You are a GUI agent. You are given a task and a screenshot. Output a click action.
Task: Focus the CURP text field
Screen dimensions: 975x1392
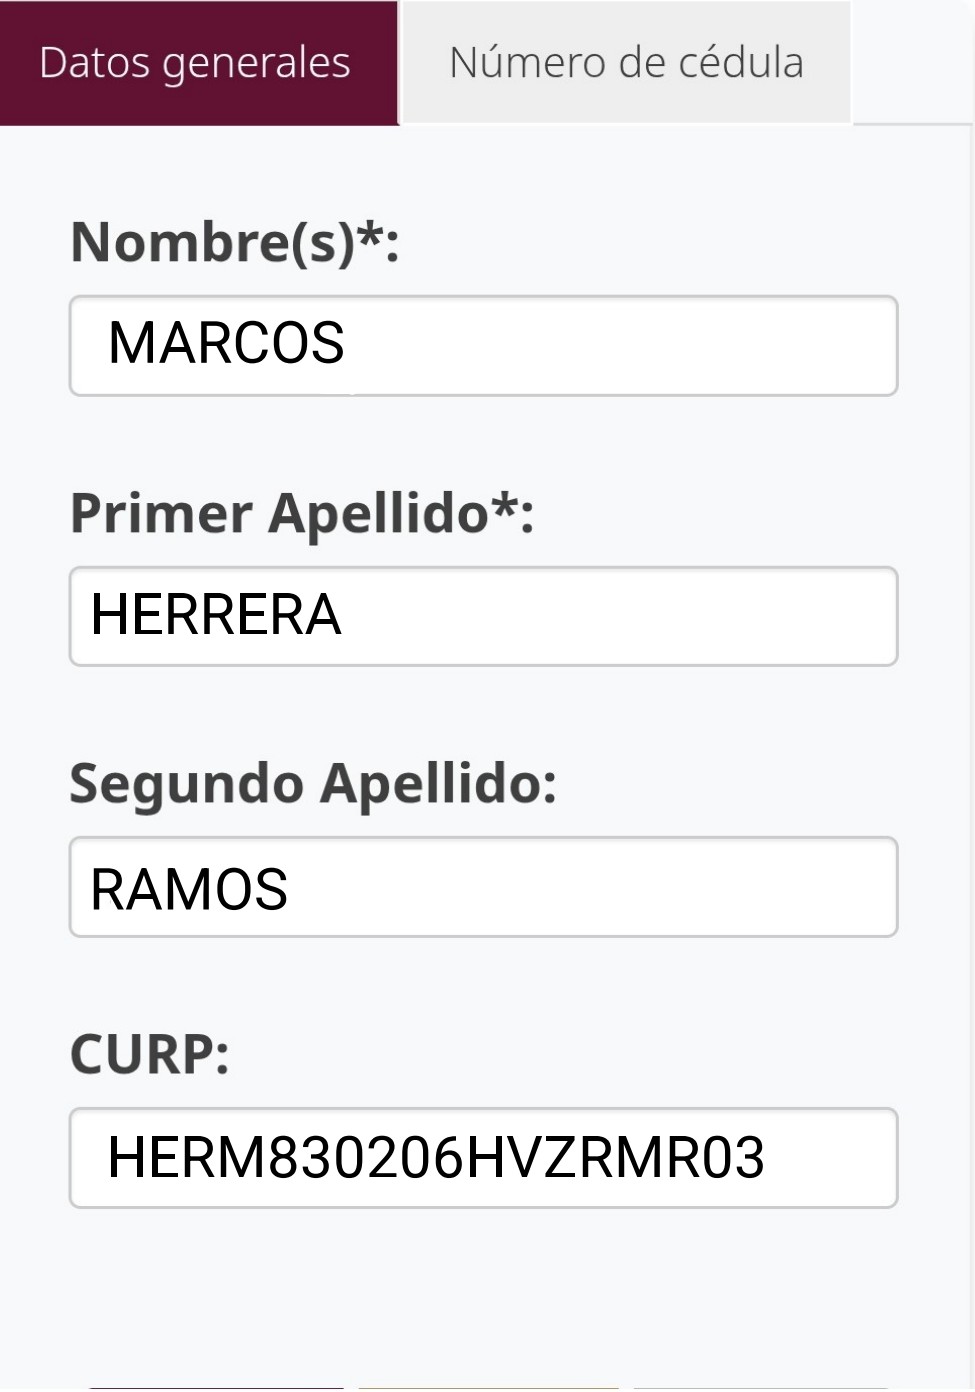(x=830, y=1158)
